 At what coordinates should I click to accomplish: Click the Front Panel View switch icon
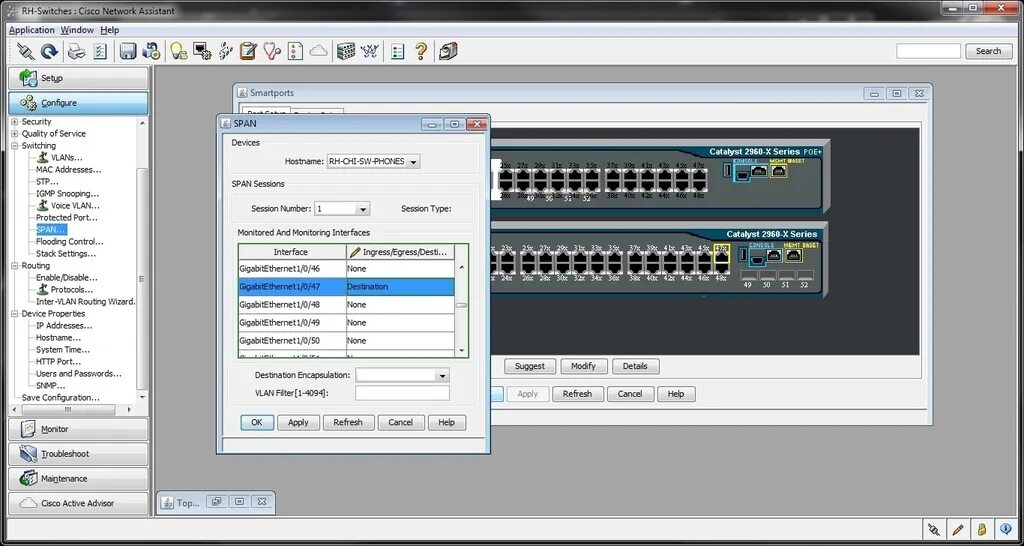click(x=346, y=51)
